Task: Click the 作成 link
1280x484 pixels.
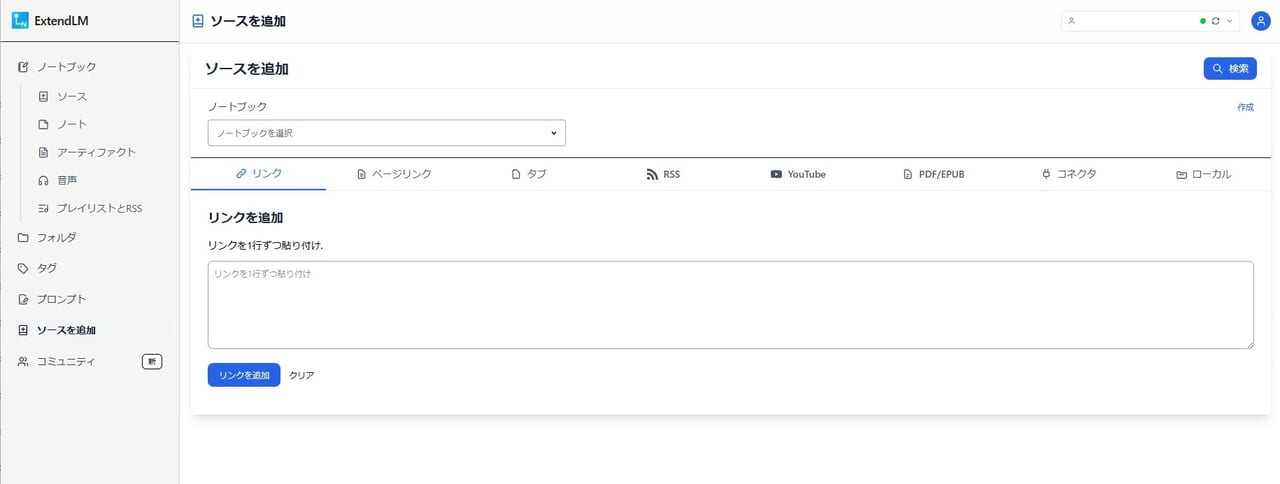Action: 1245,107
